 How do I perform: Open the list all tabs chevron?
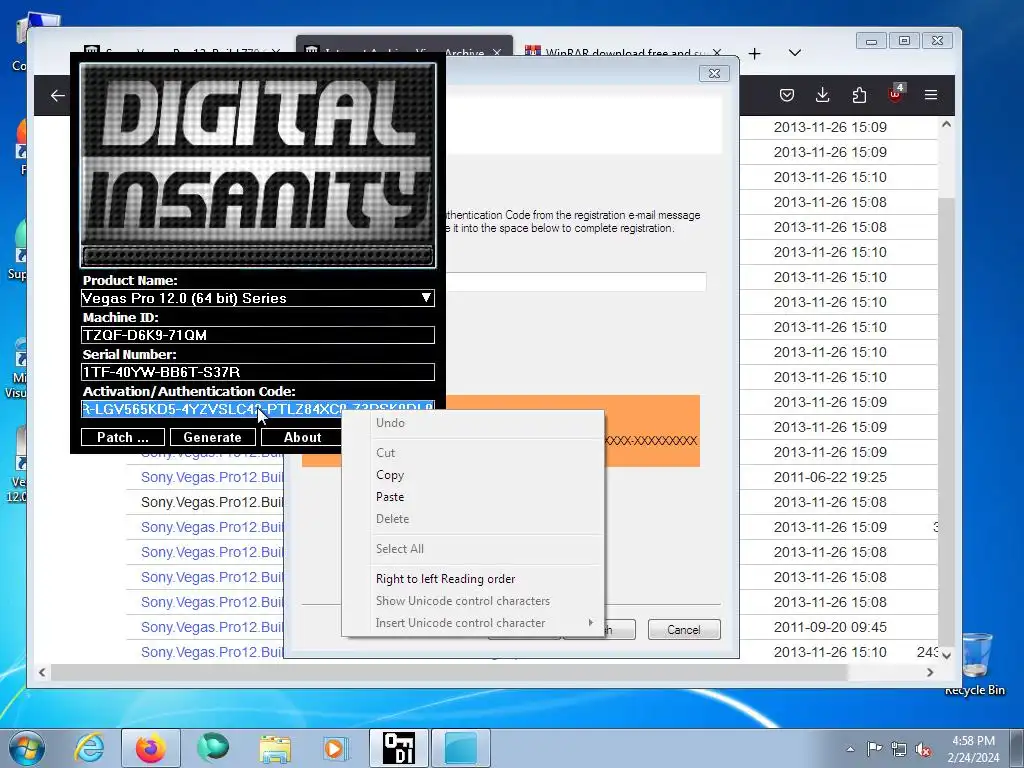[x=795, y=53]
